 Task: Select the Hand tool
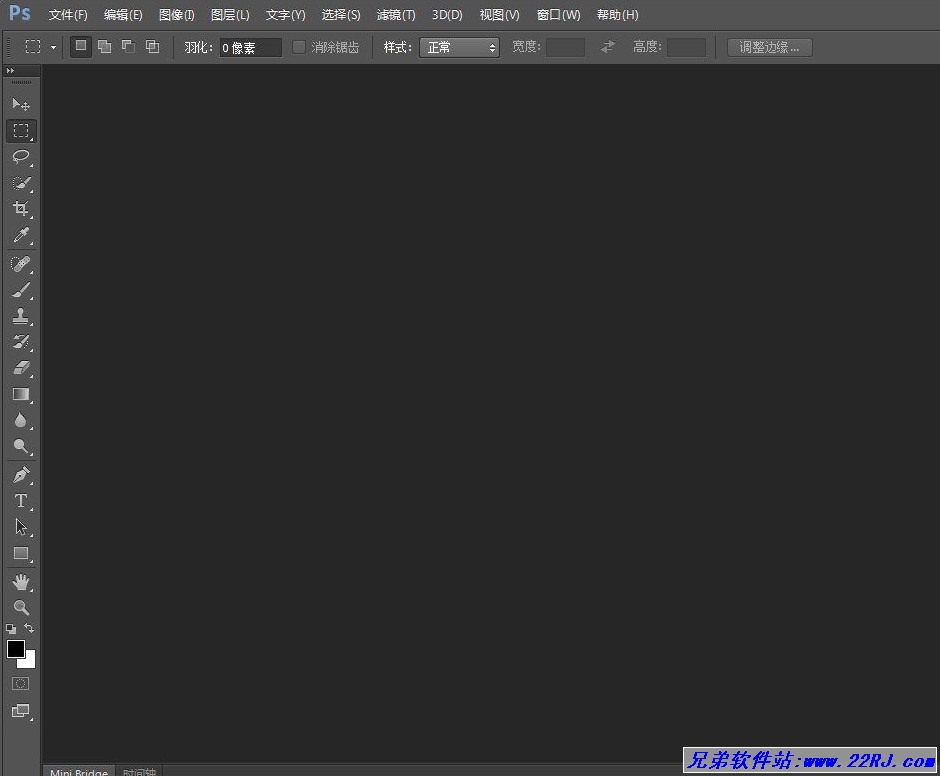(x=20, y=581)
